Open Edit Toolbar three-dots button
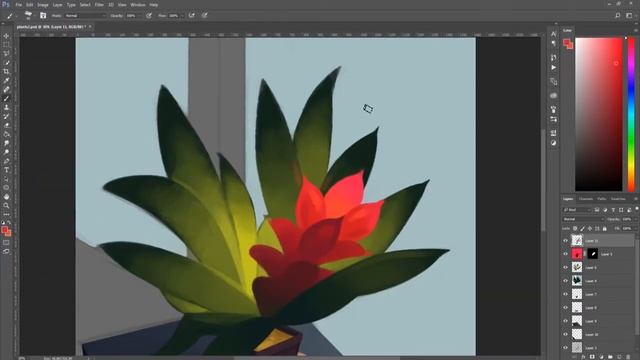Screen dimensions: 640x360 point(6,214)
